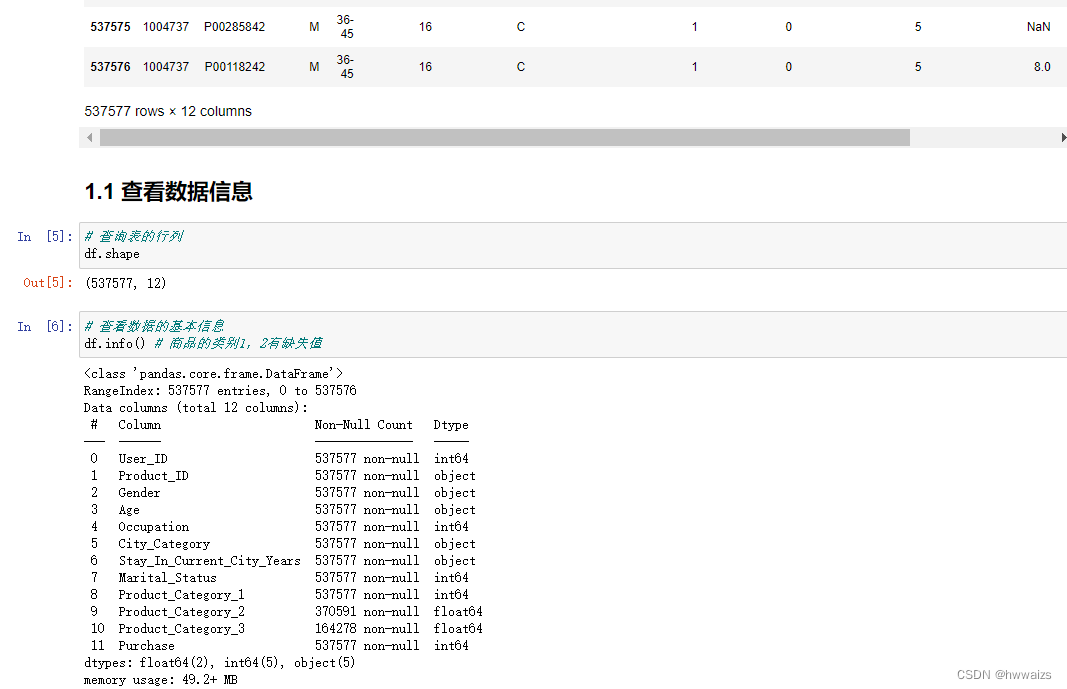Viewport: 1067px width, 689px height.
Task: Click the heading '1.1 查看数据信息'
Action: click(168, 192)
